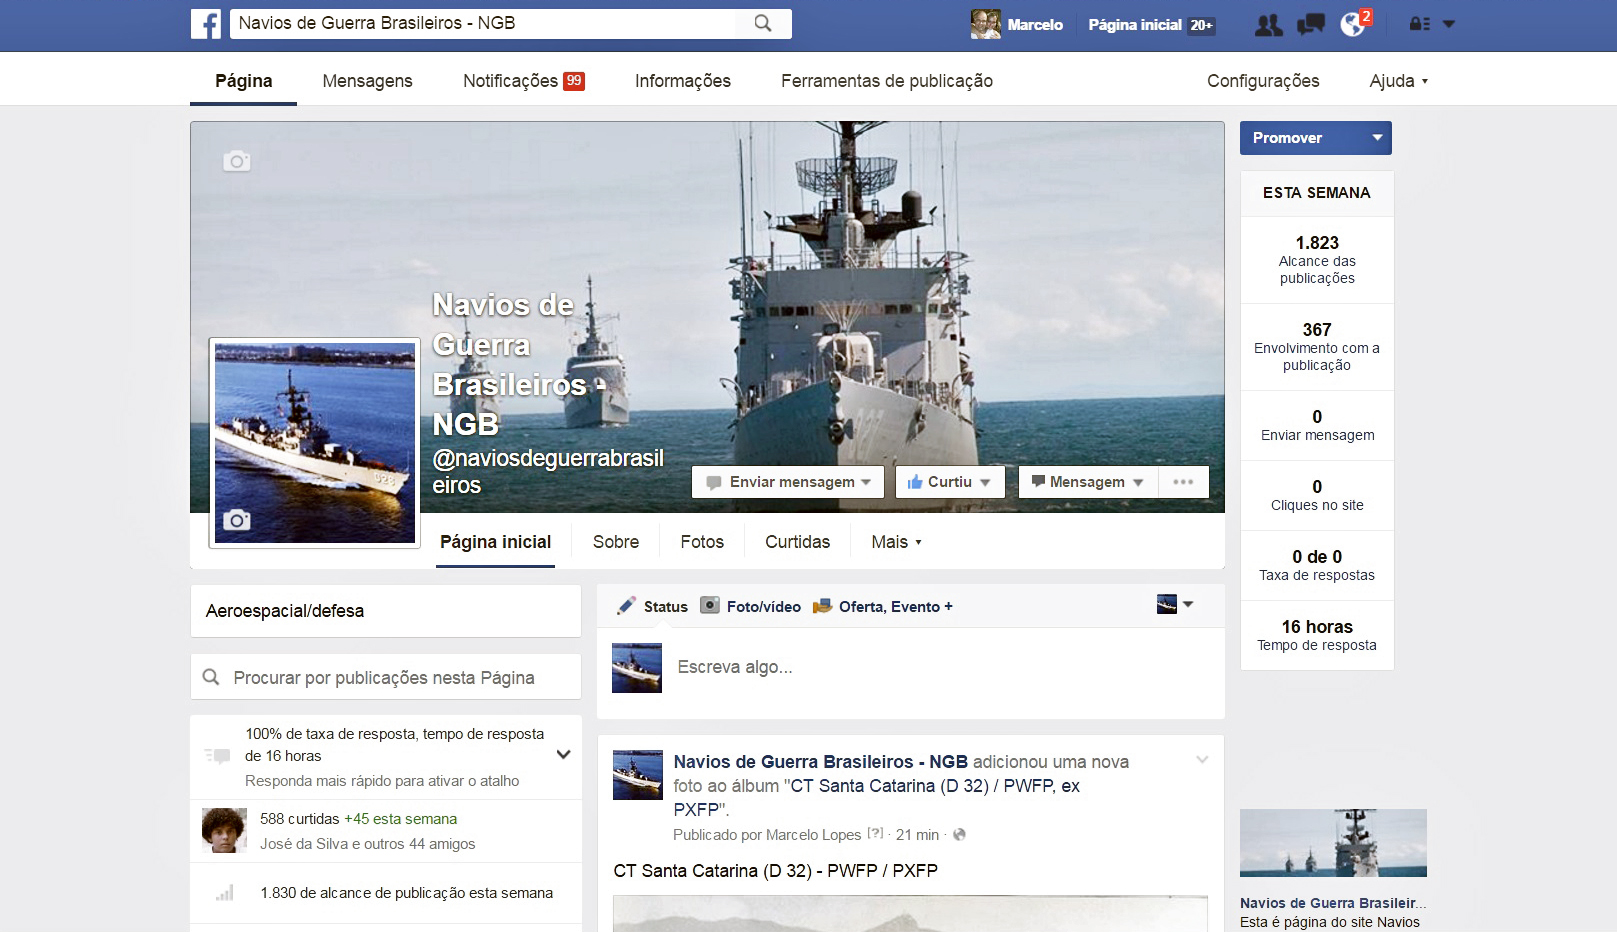The width and height of the screenshot is (1617, 932).
Task: Click the promoted page thumbnail in right sidebar
Action: tap(1333, 843)
